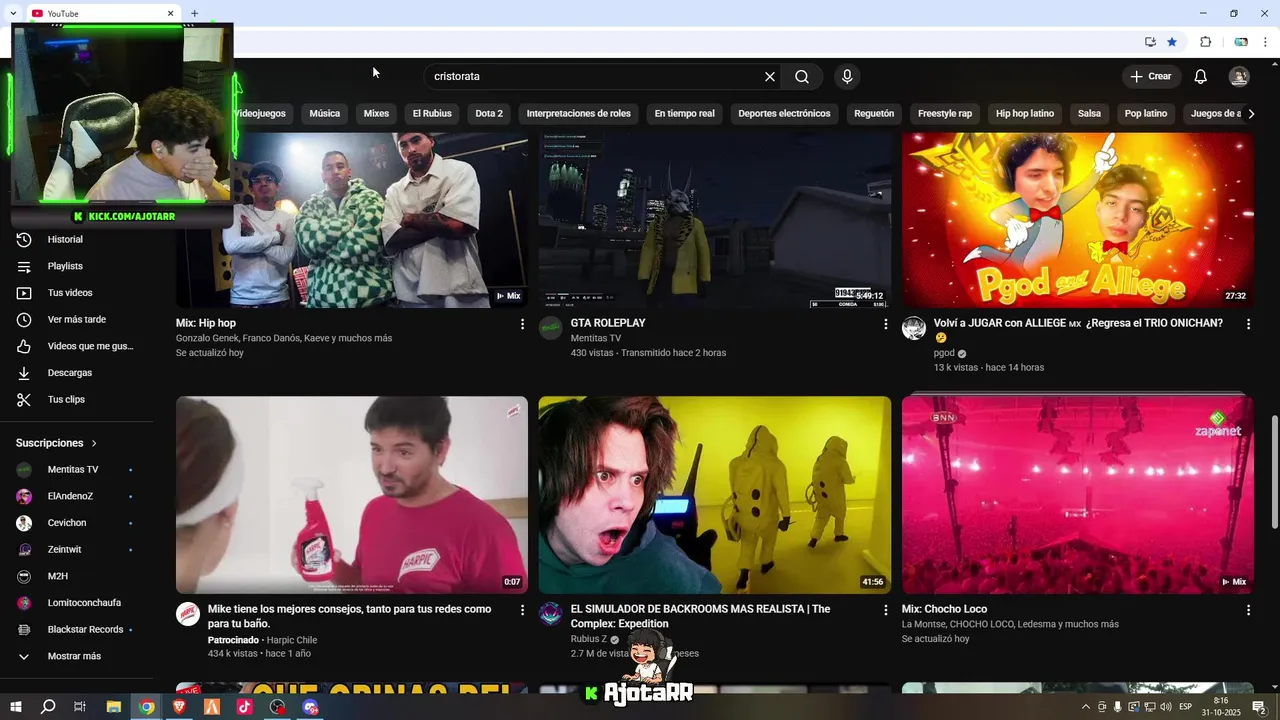
Task: Select the El Rubius filter chip
Action: click(x=432, y=114)
